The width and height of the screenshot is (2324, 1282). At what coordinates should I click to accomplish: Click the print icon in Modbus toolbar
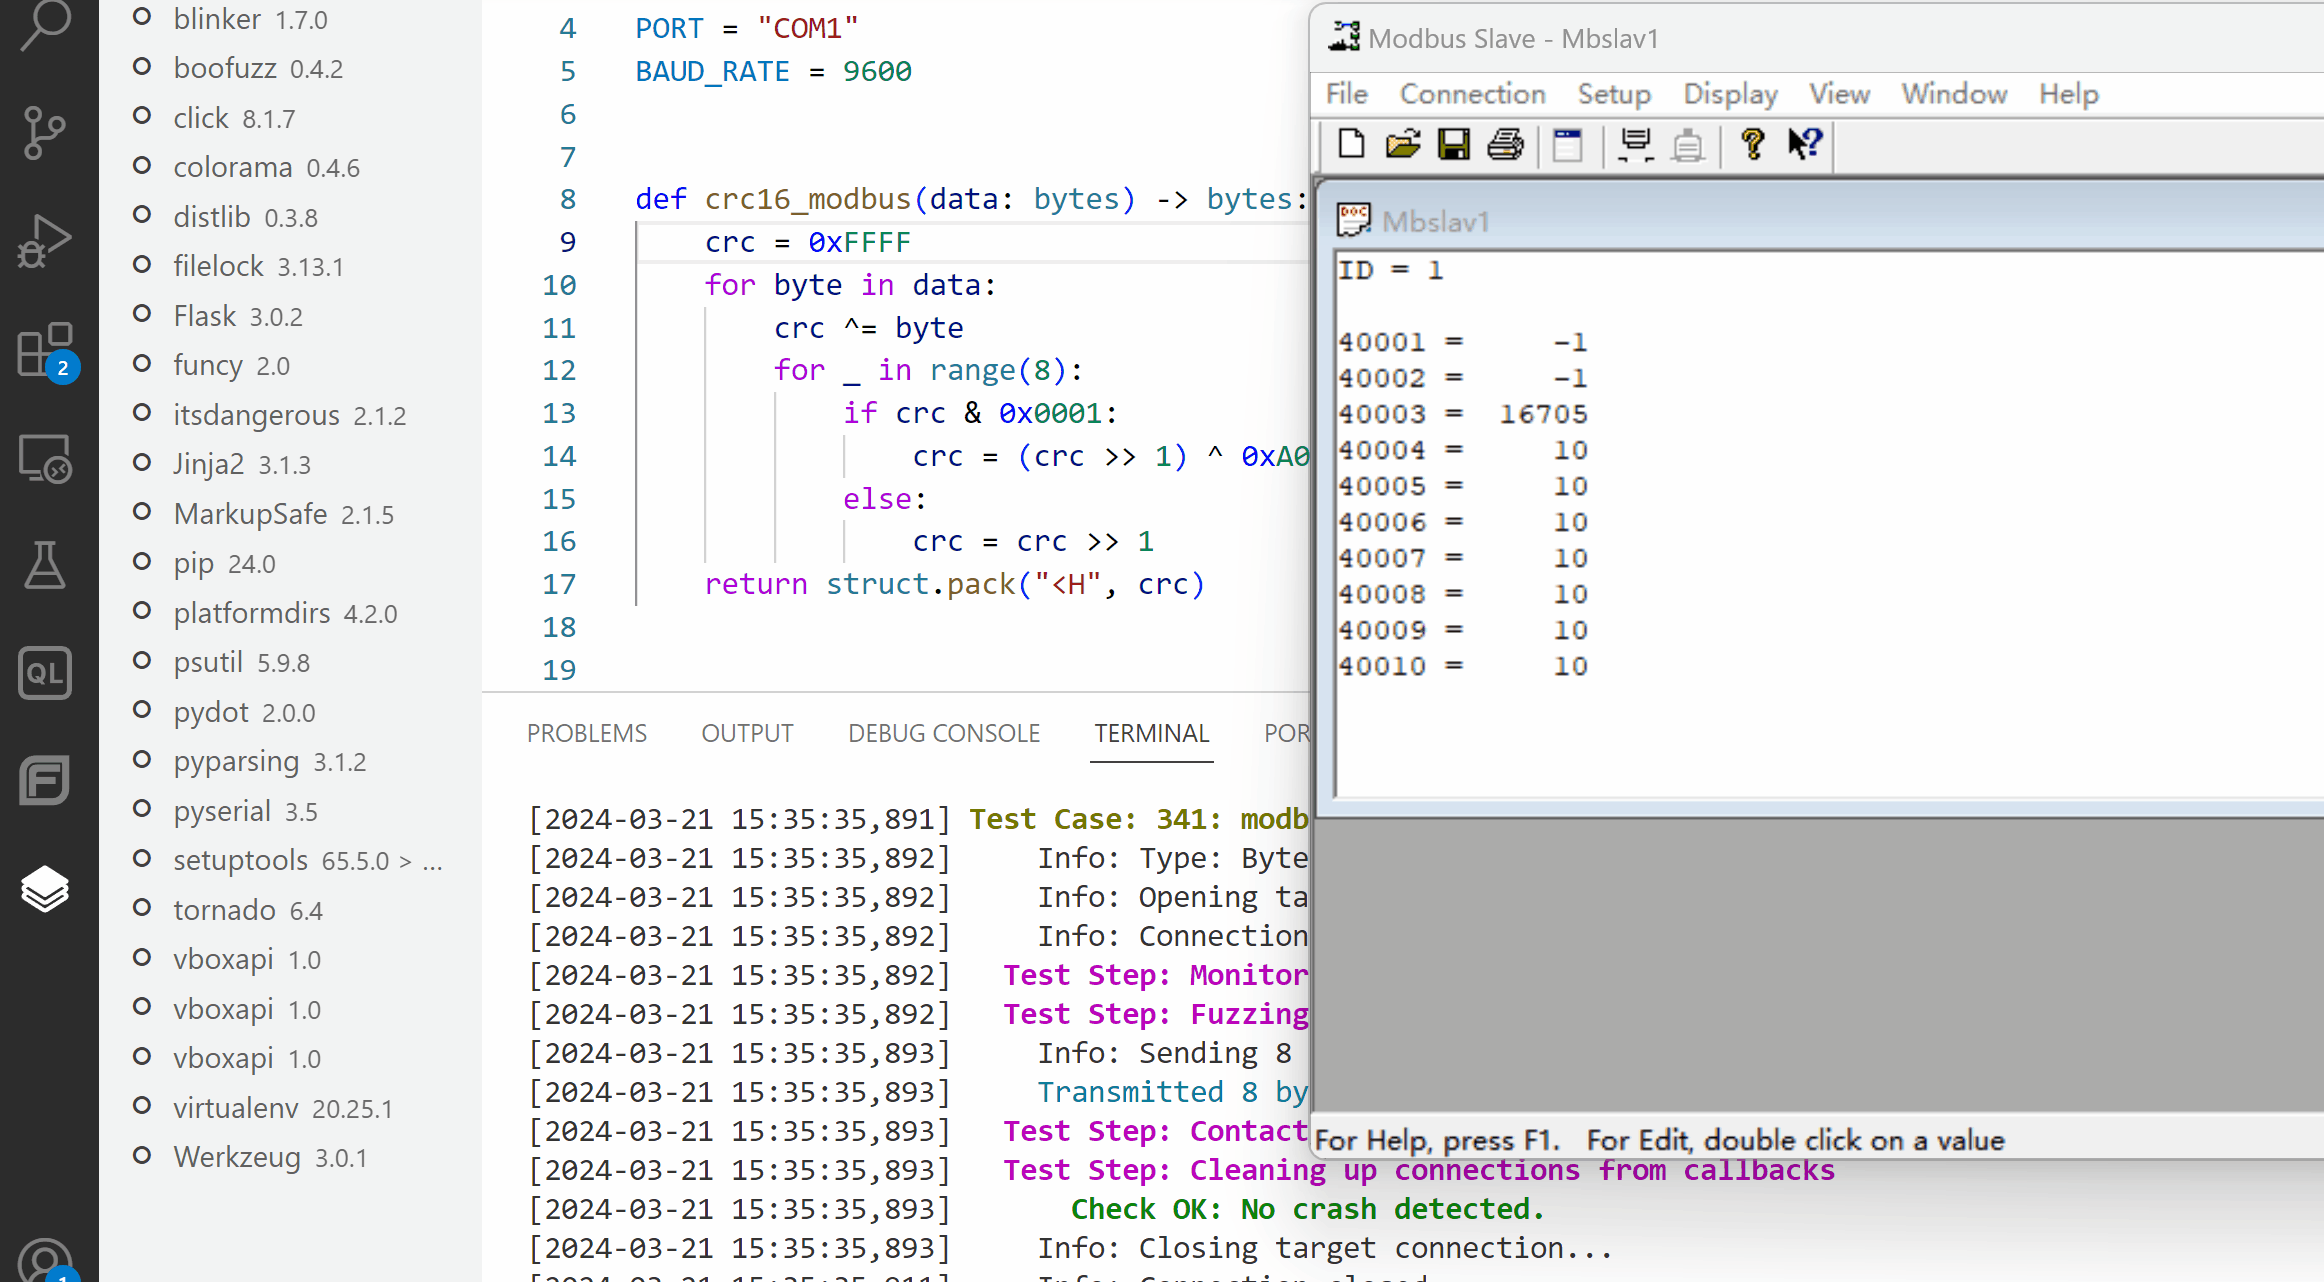click(x=1505, y=145)
